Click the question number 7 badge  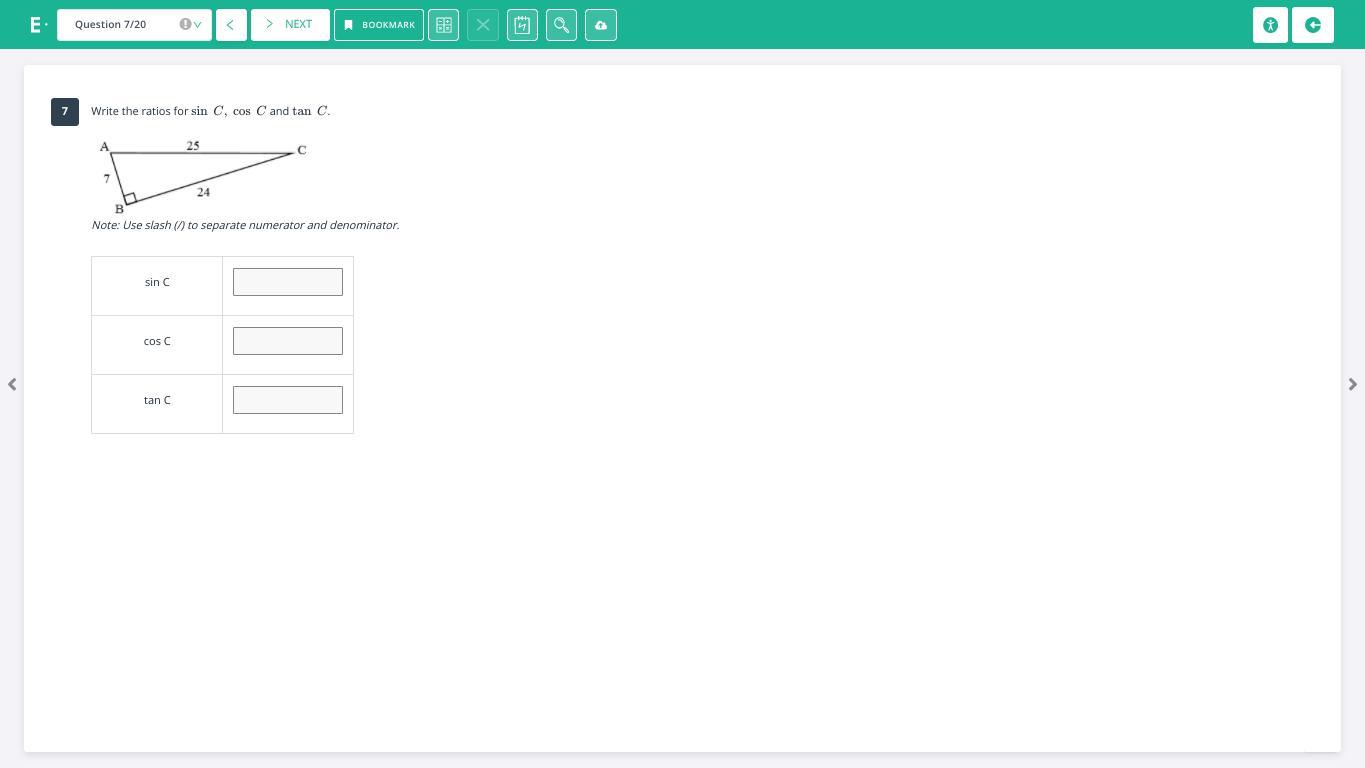point(65,111)
